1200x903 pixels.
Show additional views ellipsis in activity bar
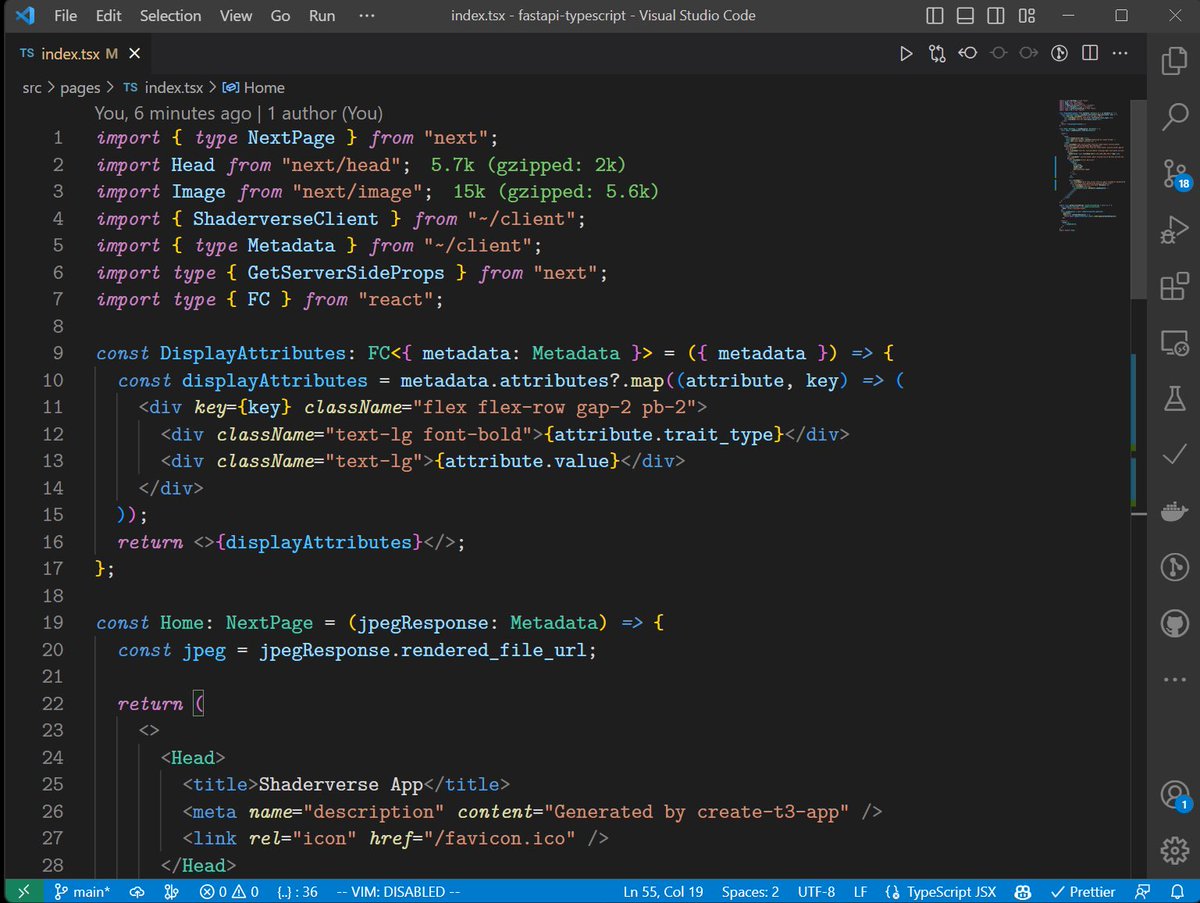[x=1174, y=680]
